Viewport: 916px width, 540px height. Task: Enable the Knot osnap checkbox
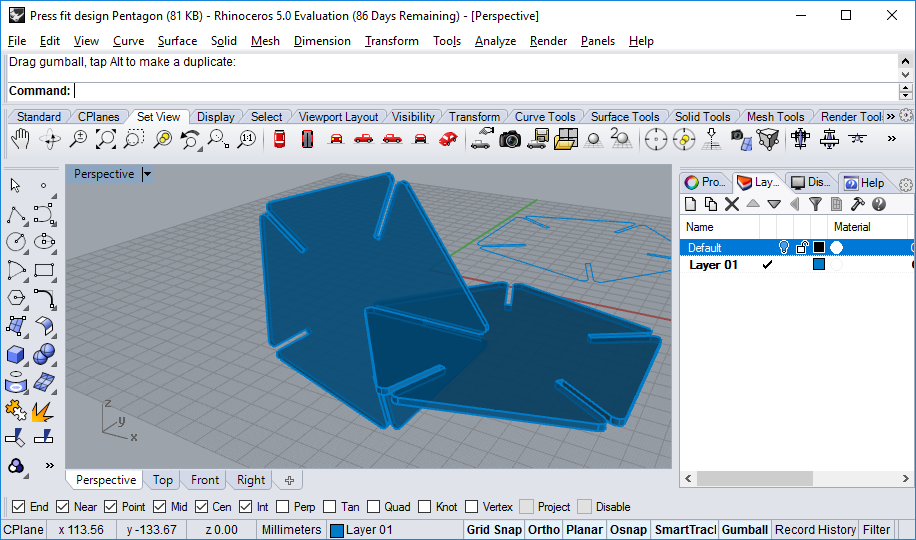point(425,507)
